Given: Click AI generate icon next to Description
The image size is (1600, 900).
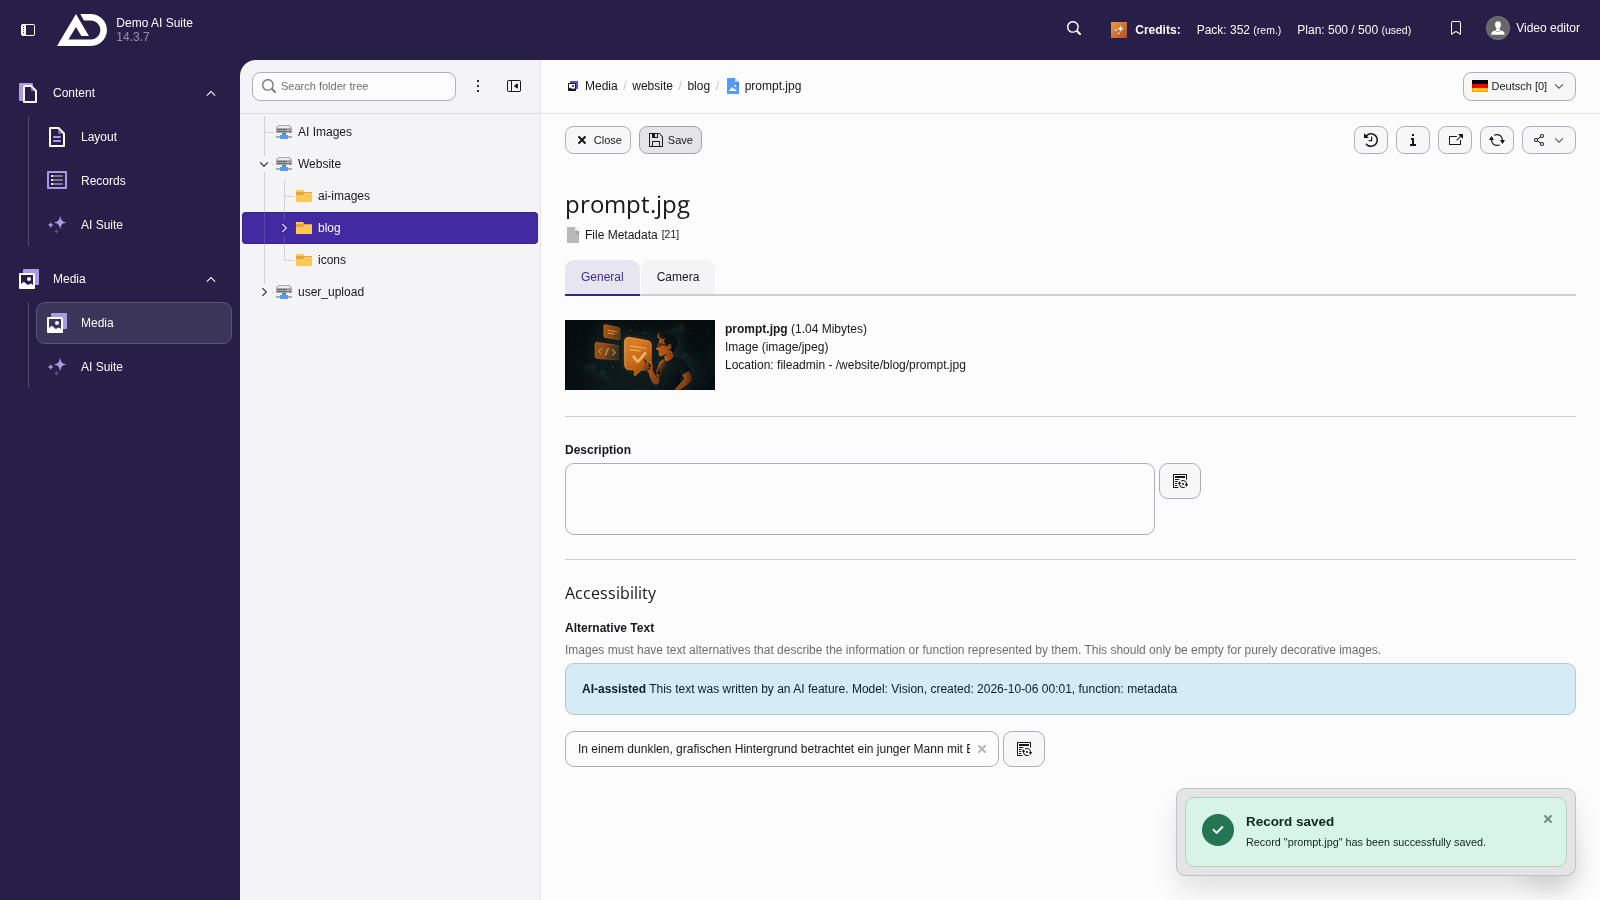Looking at the screenshot, I should click(1180, 481).
